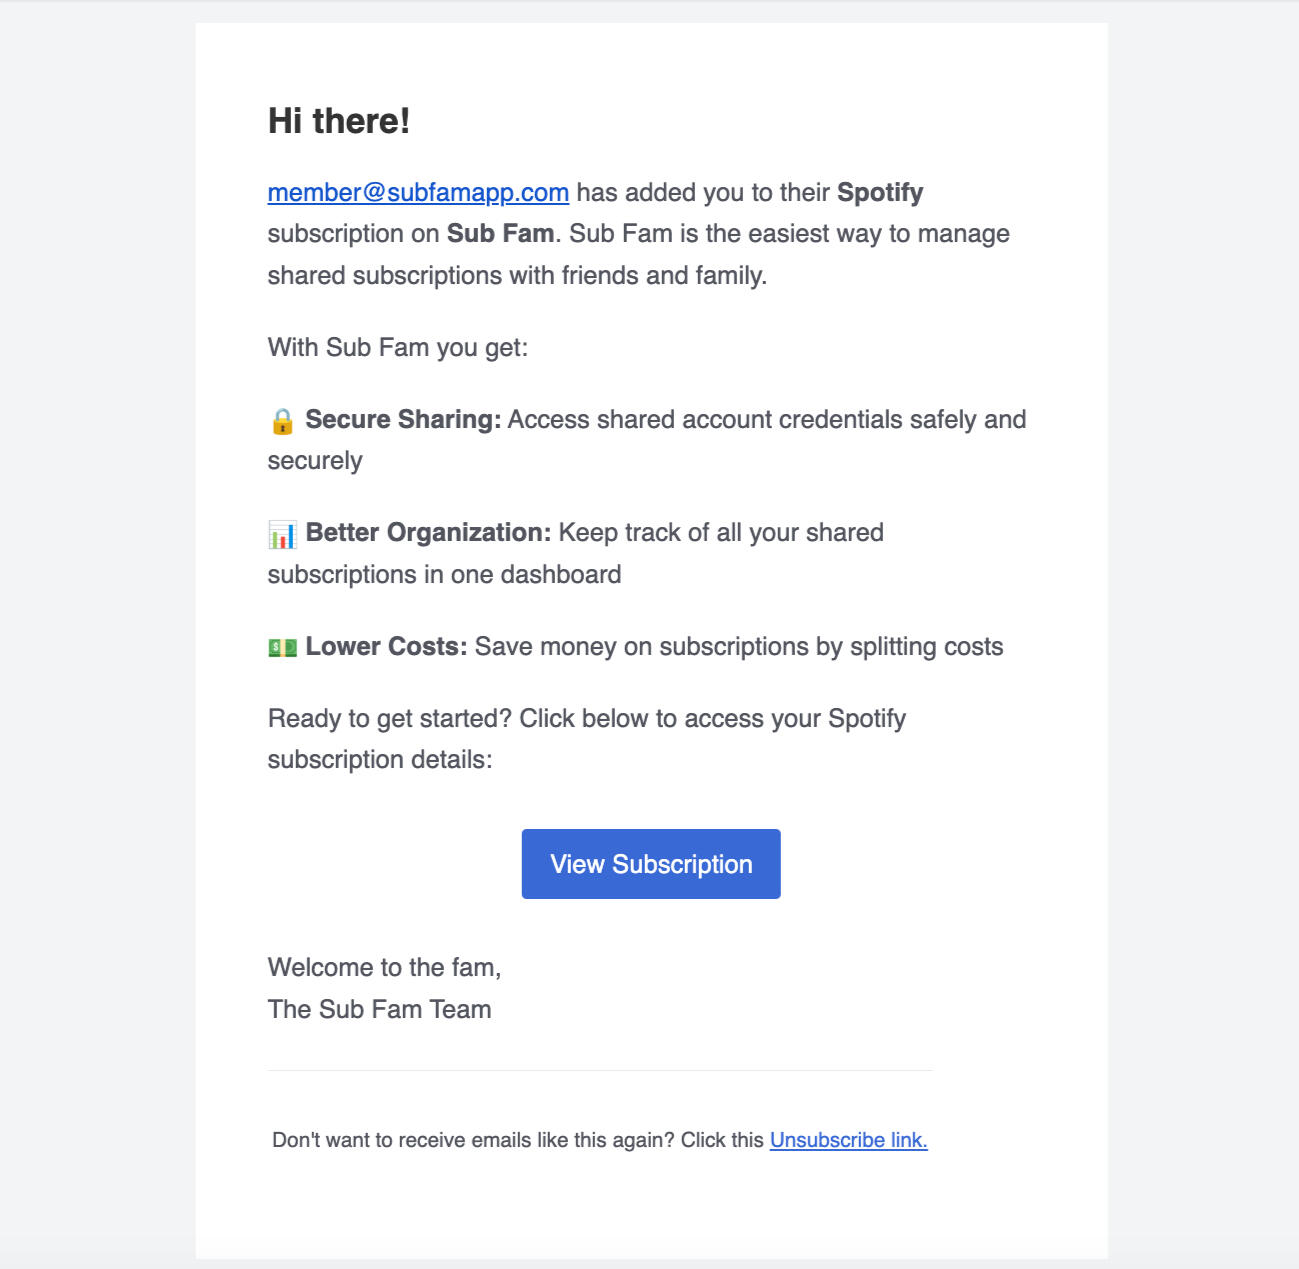Click the horizontal divider above the footer
This screenshot has width=1299, height=1269.
(x=600, y=1071)
